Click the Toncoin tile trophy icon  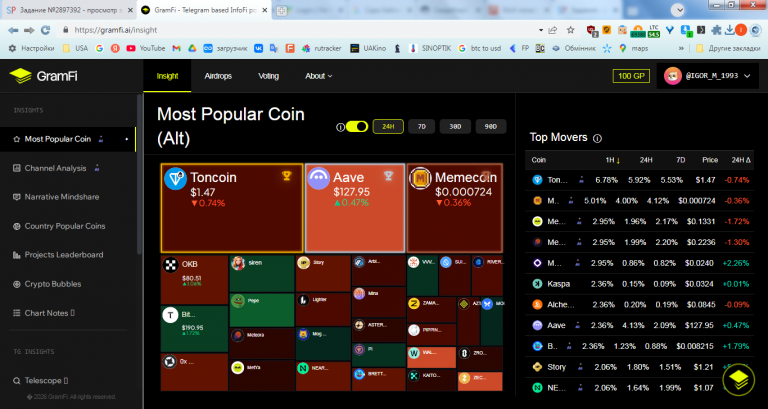click(287, 176)
